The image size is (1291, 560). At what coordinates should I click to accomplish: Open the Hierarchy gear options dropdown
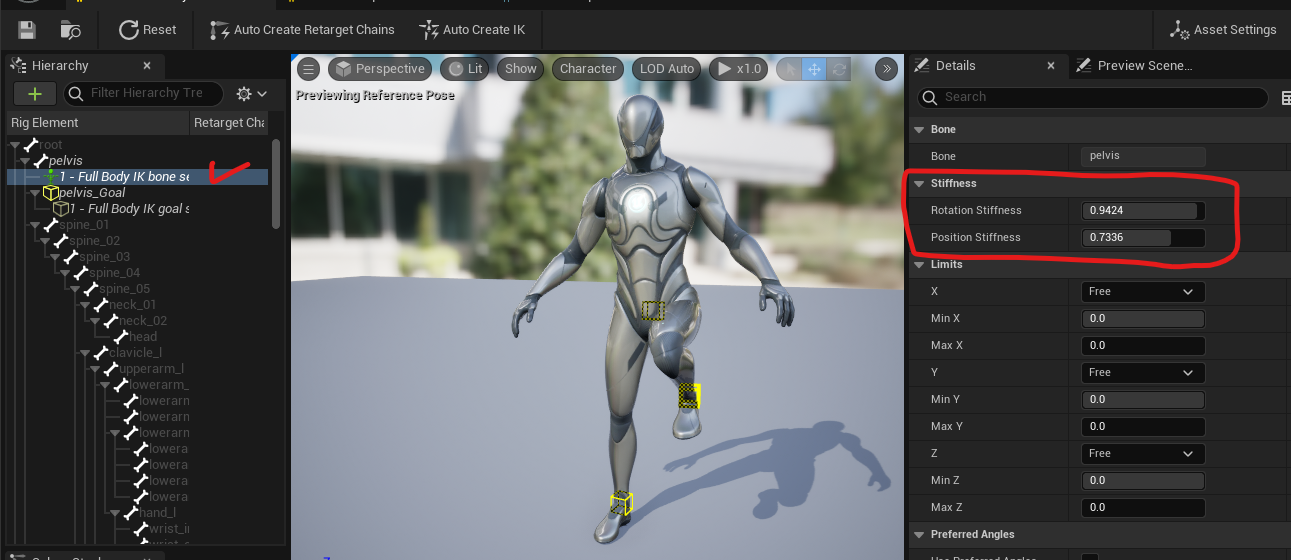pyautogui.click(x=251, y=93)
